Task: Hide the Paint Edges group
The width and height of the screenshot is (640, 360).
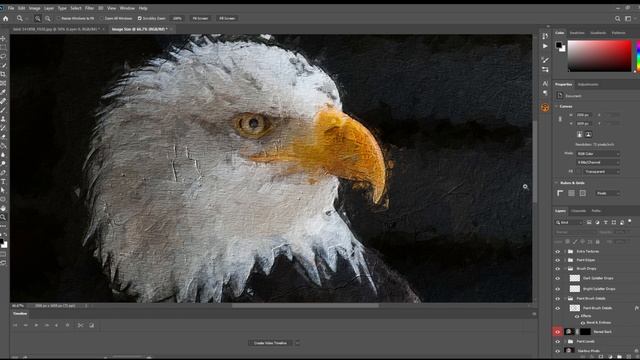Action: coord(558,260)
